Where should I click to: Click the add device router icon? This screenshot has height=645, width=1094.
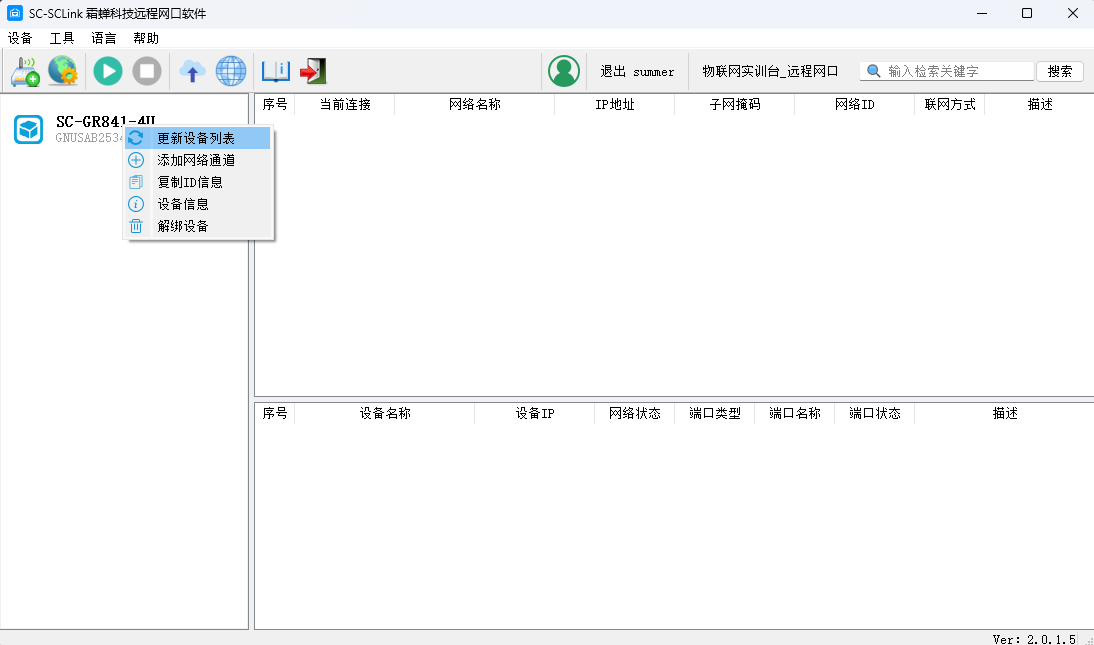25,71
